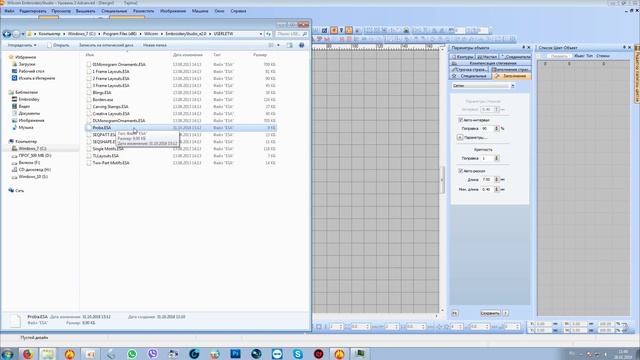Open the Справка menu in Wilcom
Screen dimensions: 640x360
[x=238, y=11]
